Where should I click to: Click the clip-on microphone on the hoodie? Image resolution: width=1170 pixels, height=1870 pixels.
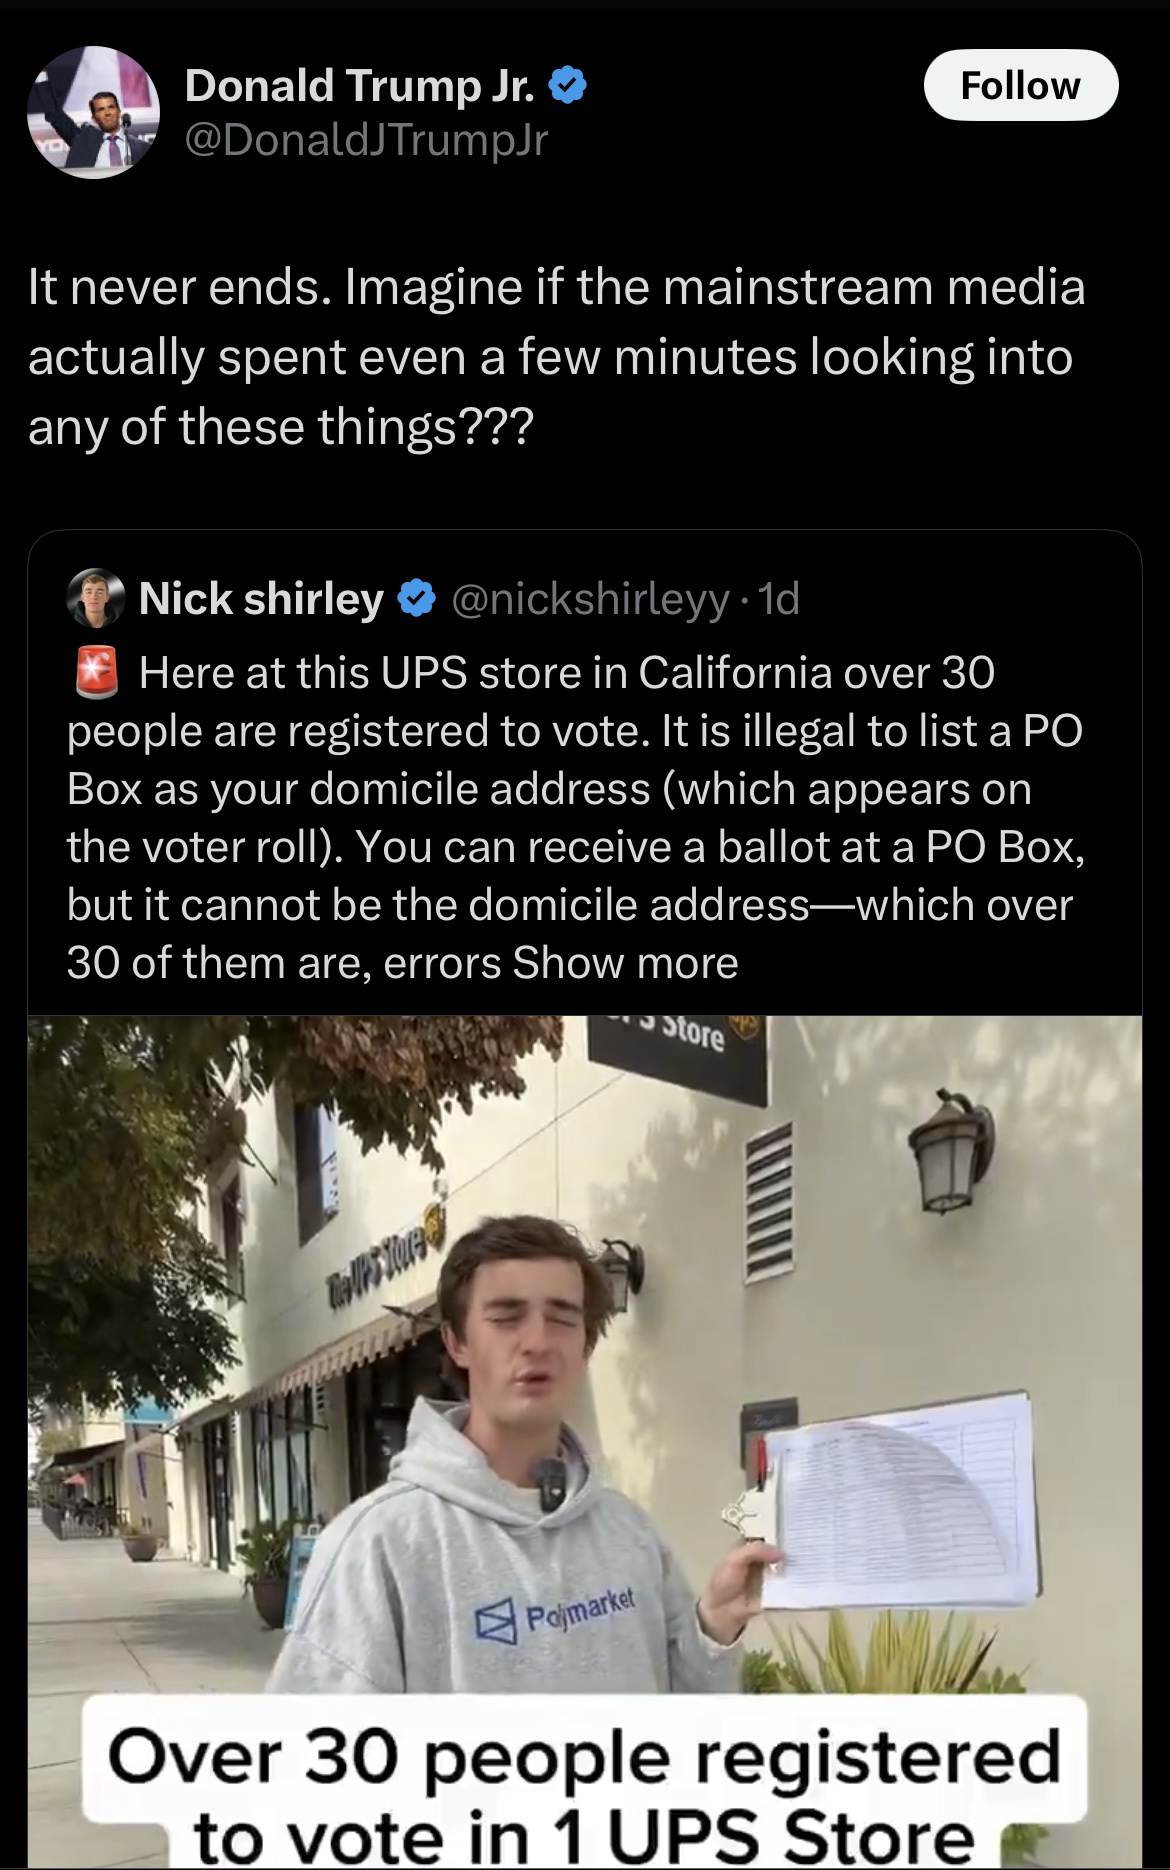[x=552, y=1480]
